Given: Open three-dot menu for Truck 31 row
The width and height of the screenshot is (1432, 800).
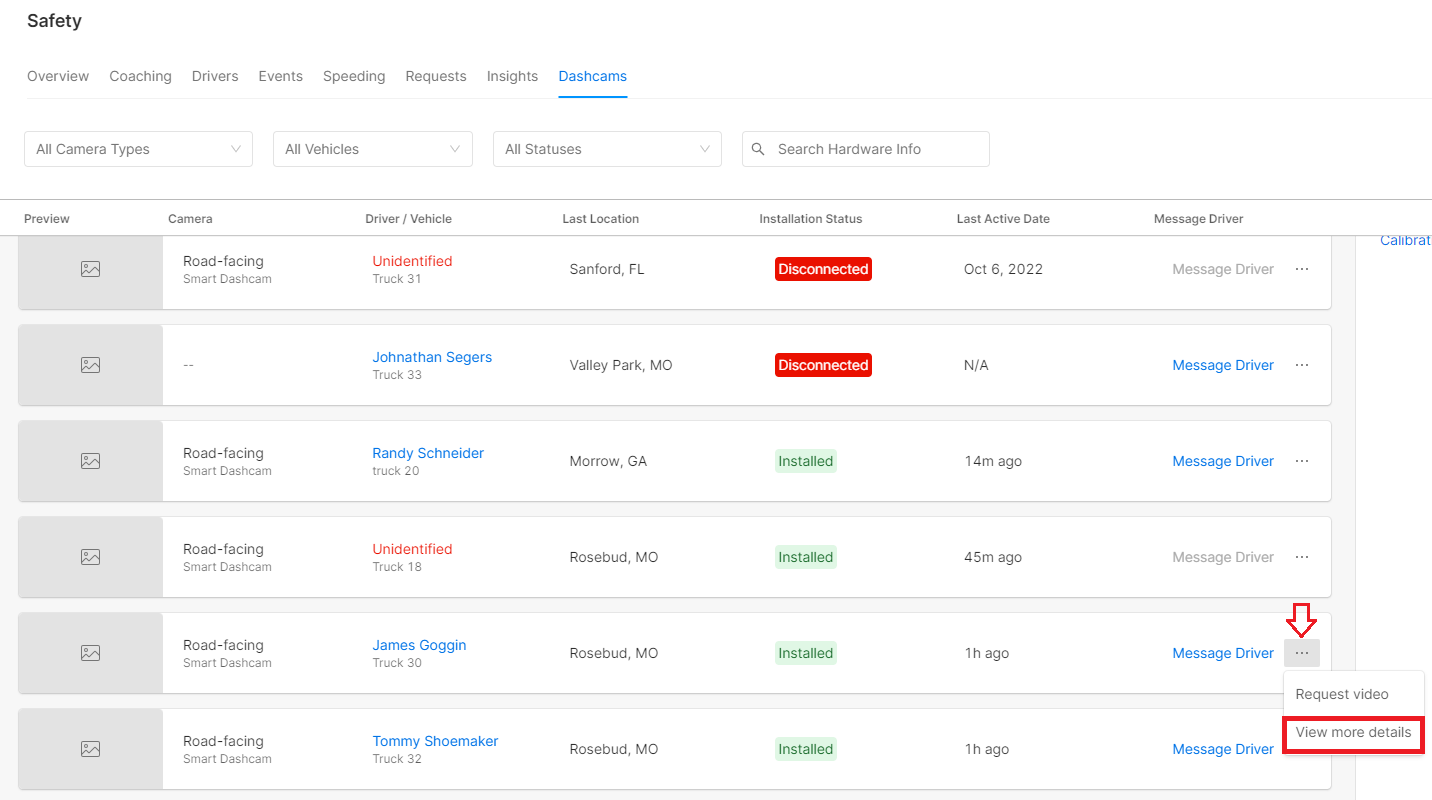Looking at the screenshot, I should [1301, 269].
